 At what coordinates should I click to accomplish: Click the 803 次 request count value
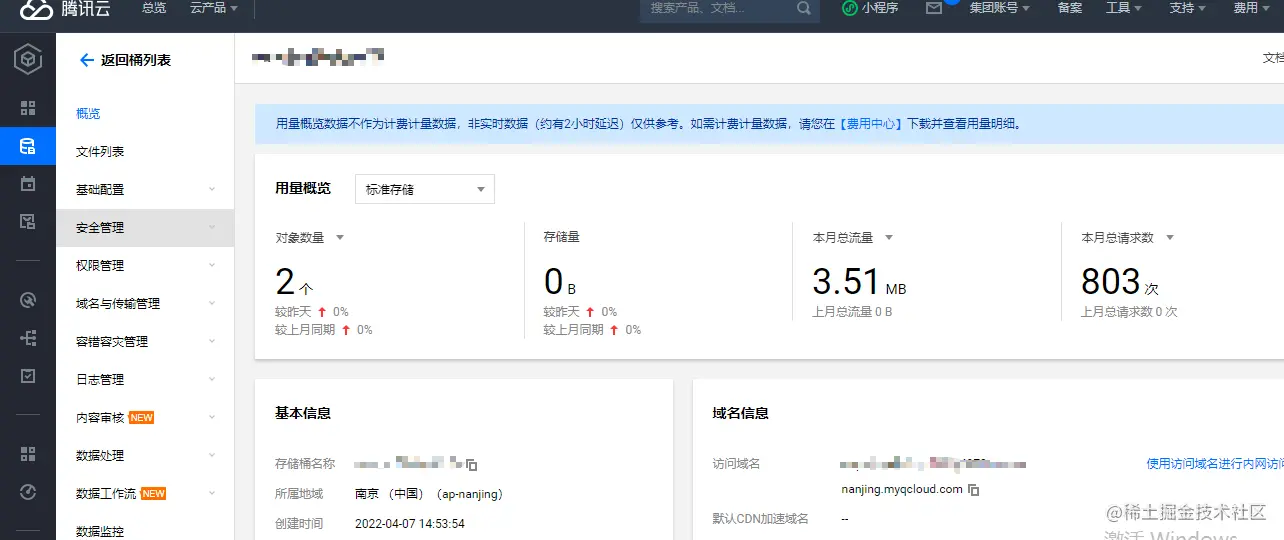1120,283
